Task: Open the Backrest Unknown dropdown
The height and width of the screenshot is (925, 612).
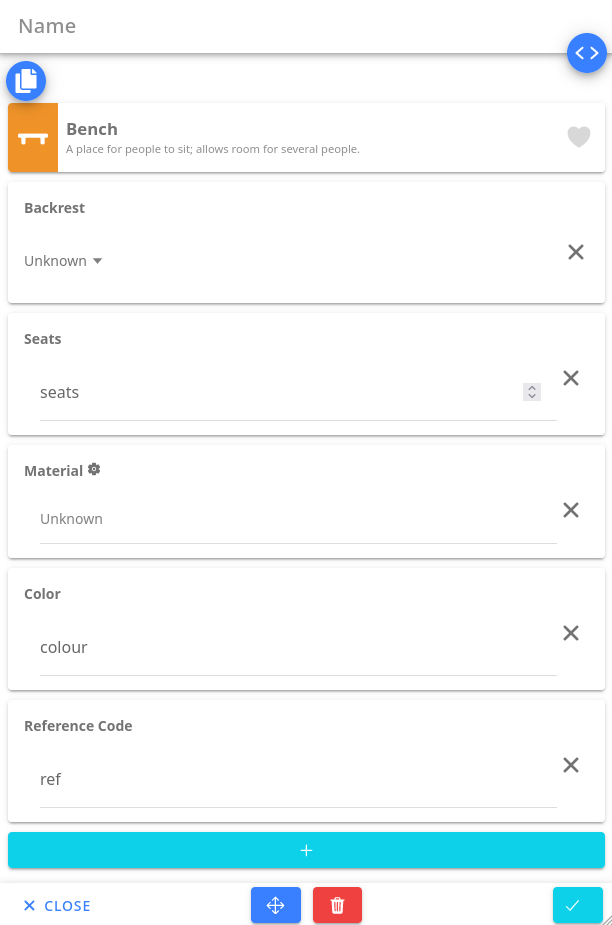Action: coord(64,261)
